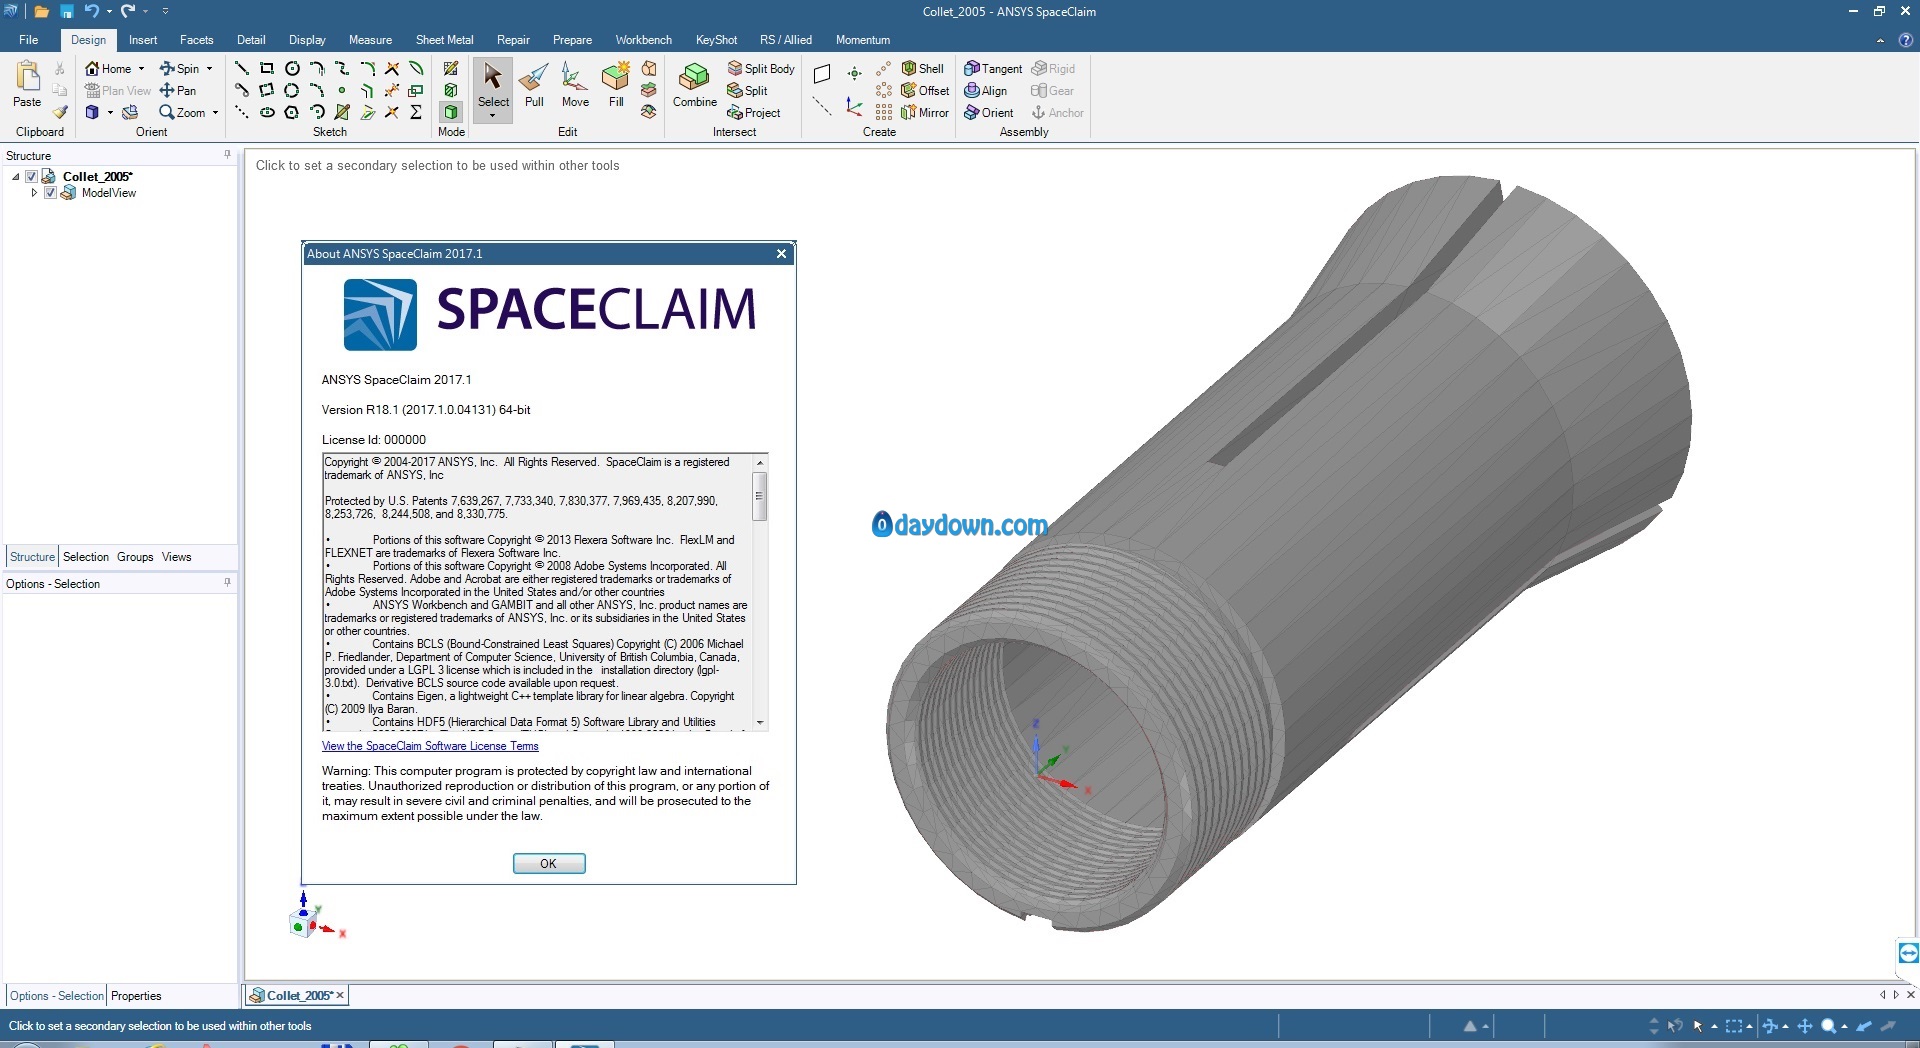Viewport: 1920px width, 1048px height.
Task: Select the Circle sketch tool
Action: pos(292,68)
